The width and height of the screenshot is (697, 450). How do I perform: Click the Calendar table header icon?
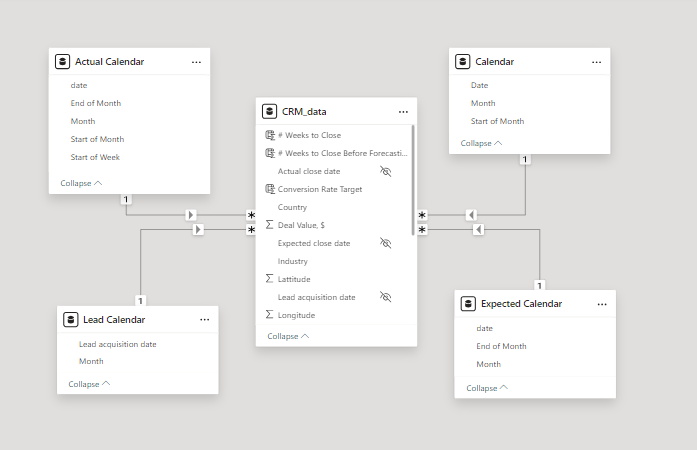pyautogui.click(x=462, y=62)
